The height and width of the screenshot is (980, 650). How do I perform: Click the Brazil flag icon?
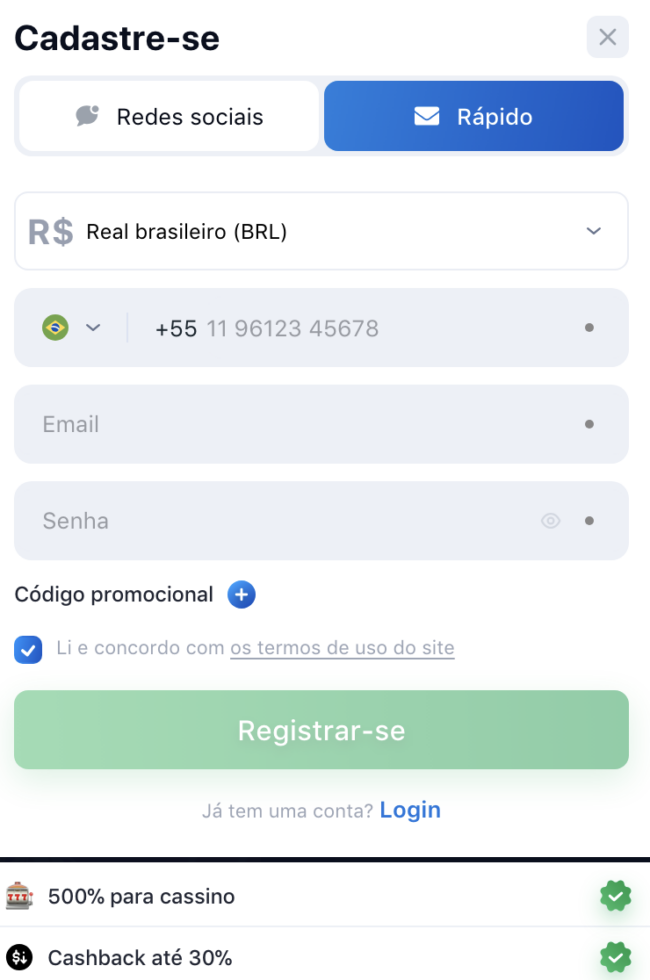tap(55, 328)
